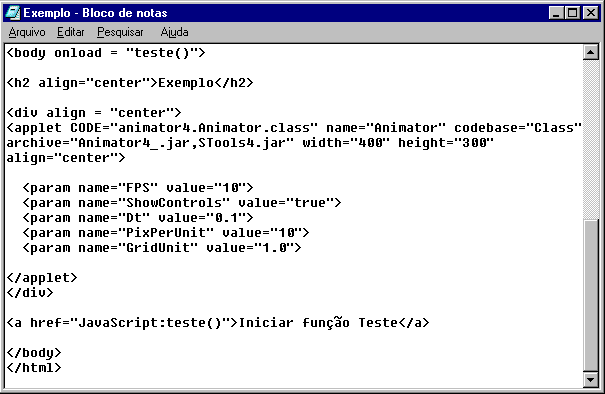This screenshot has width=605, height=394.
Task: Click the scrollbar up arrow
Action: click(591, 52)
